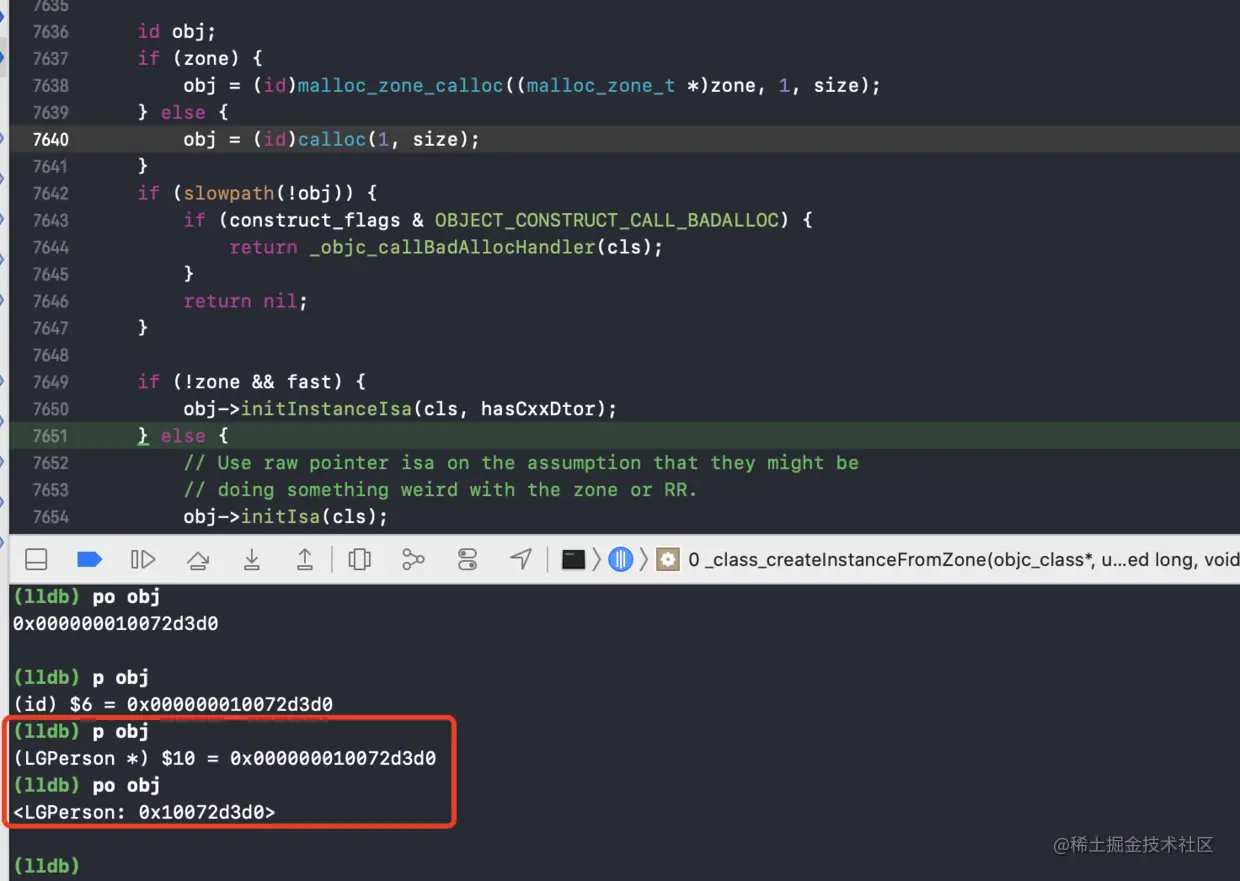Continue program execution in the debug bar
The width and height of the screenshot is (1240, 881).
click(x=143, y=559)
